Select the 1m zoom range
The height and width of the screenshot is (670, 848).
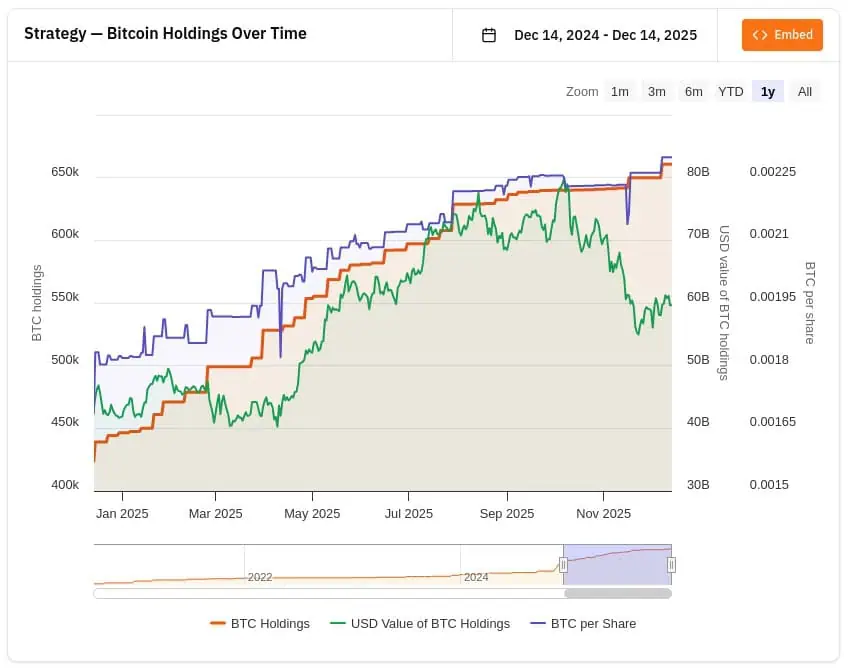coord(620,92)
